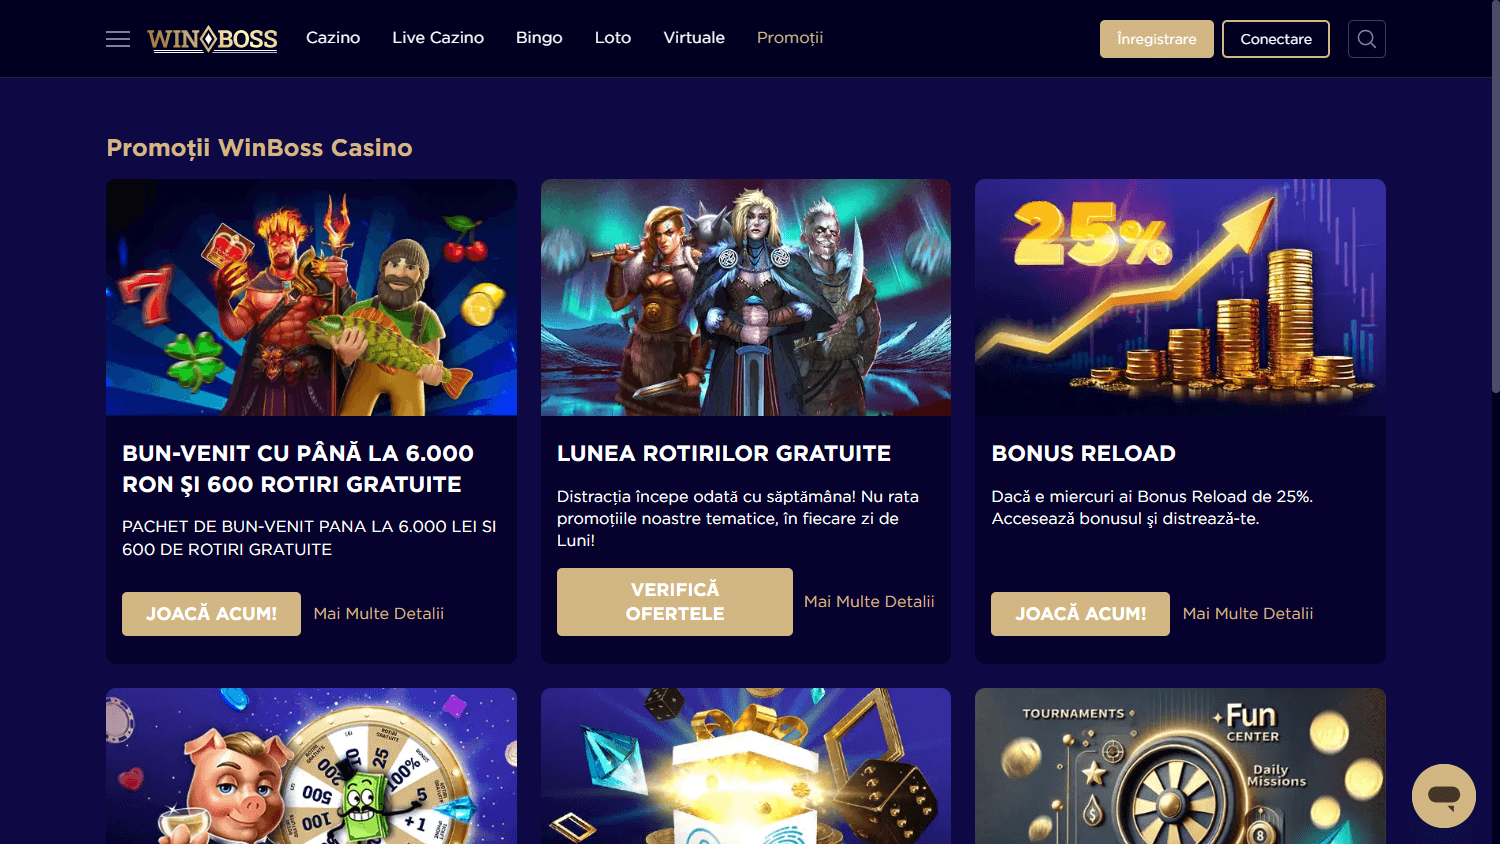The height and width of the screenshot is (844, 1500).
Task: Open the Promoții menu item
Action: [790, 38]
